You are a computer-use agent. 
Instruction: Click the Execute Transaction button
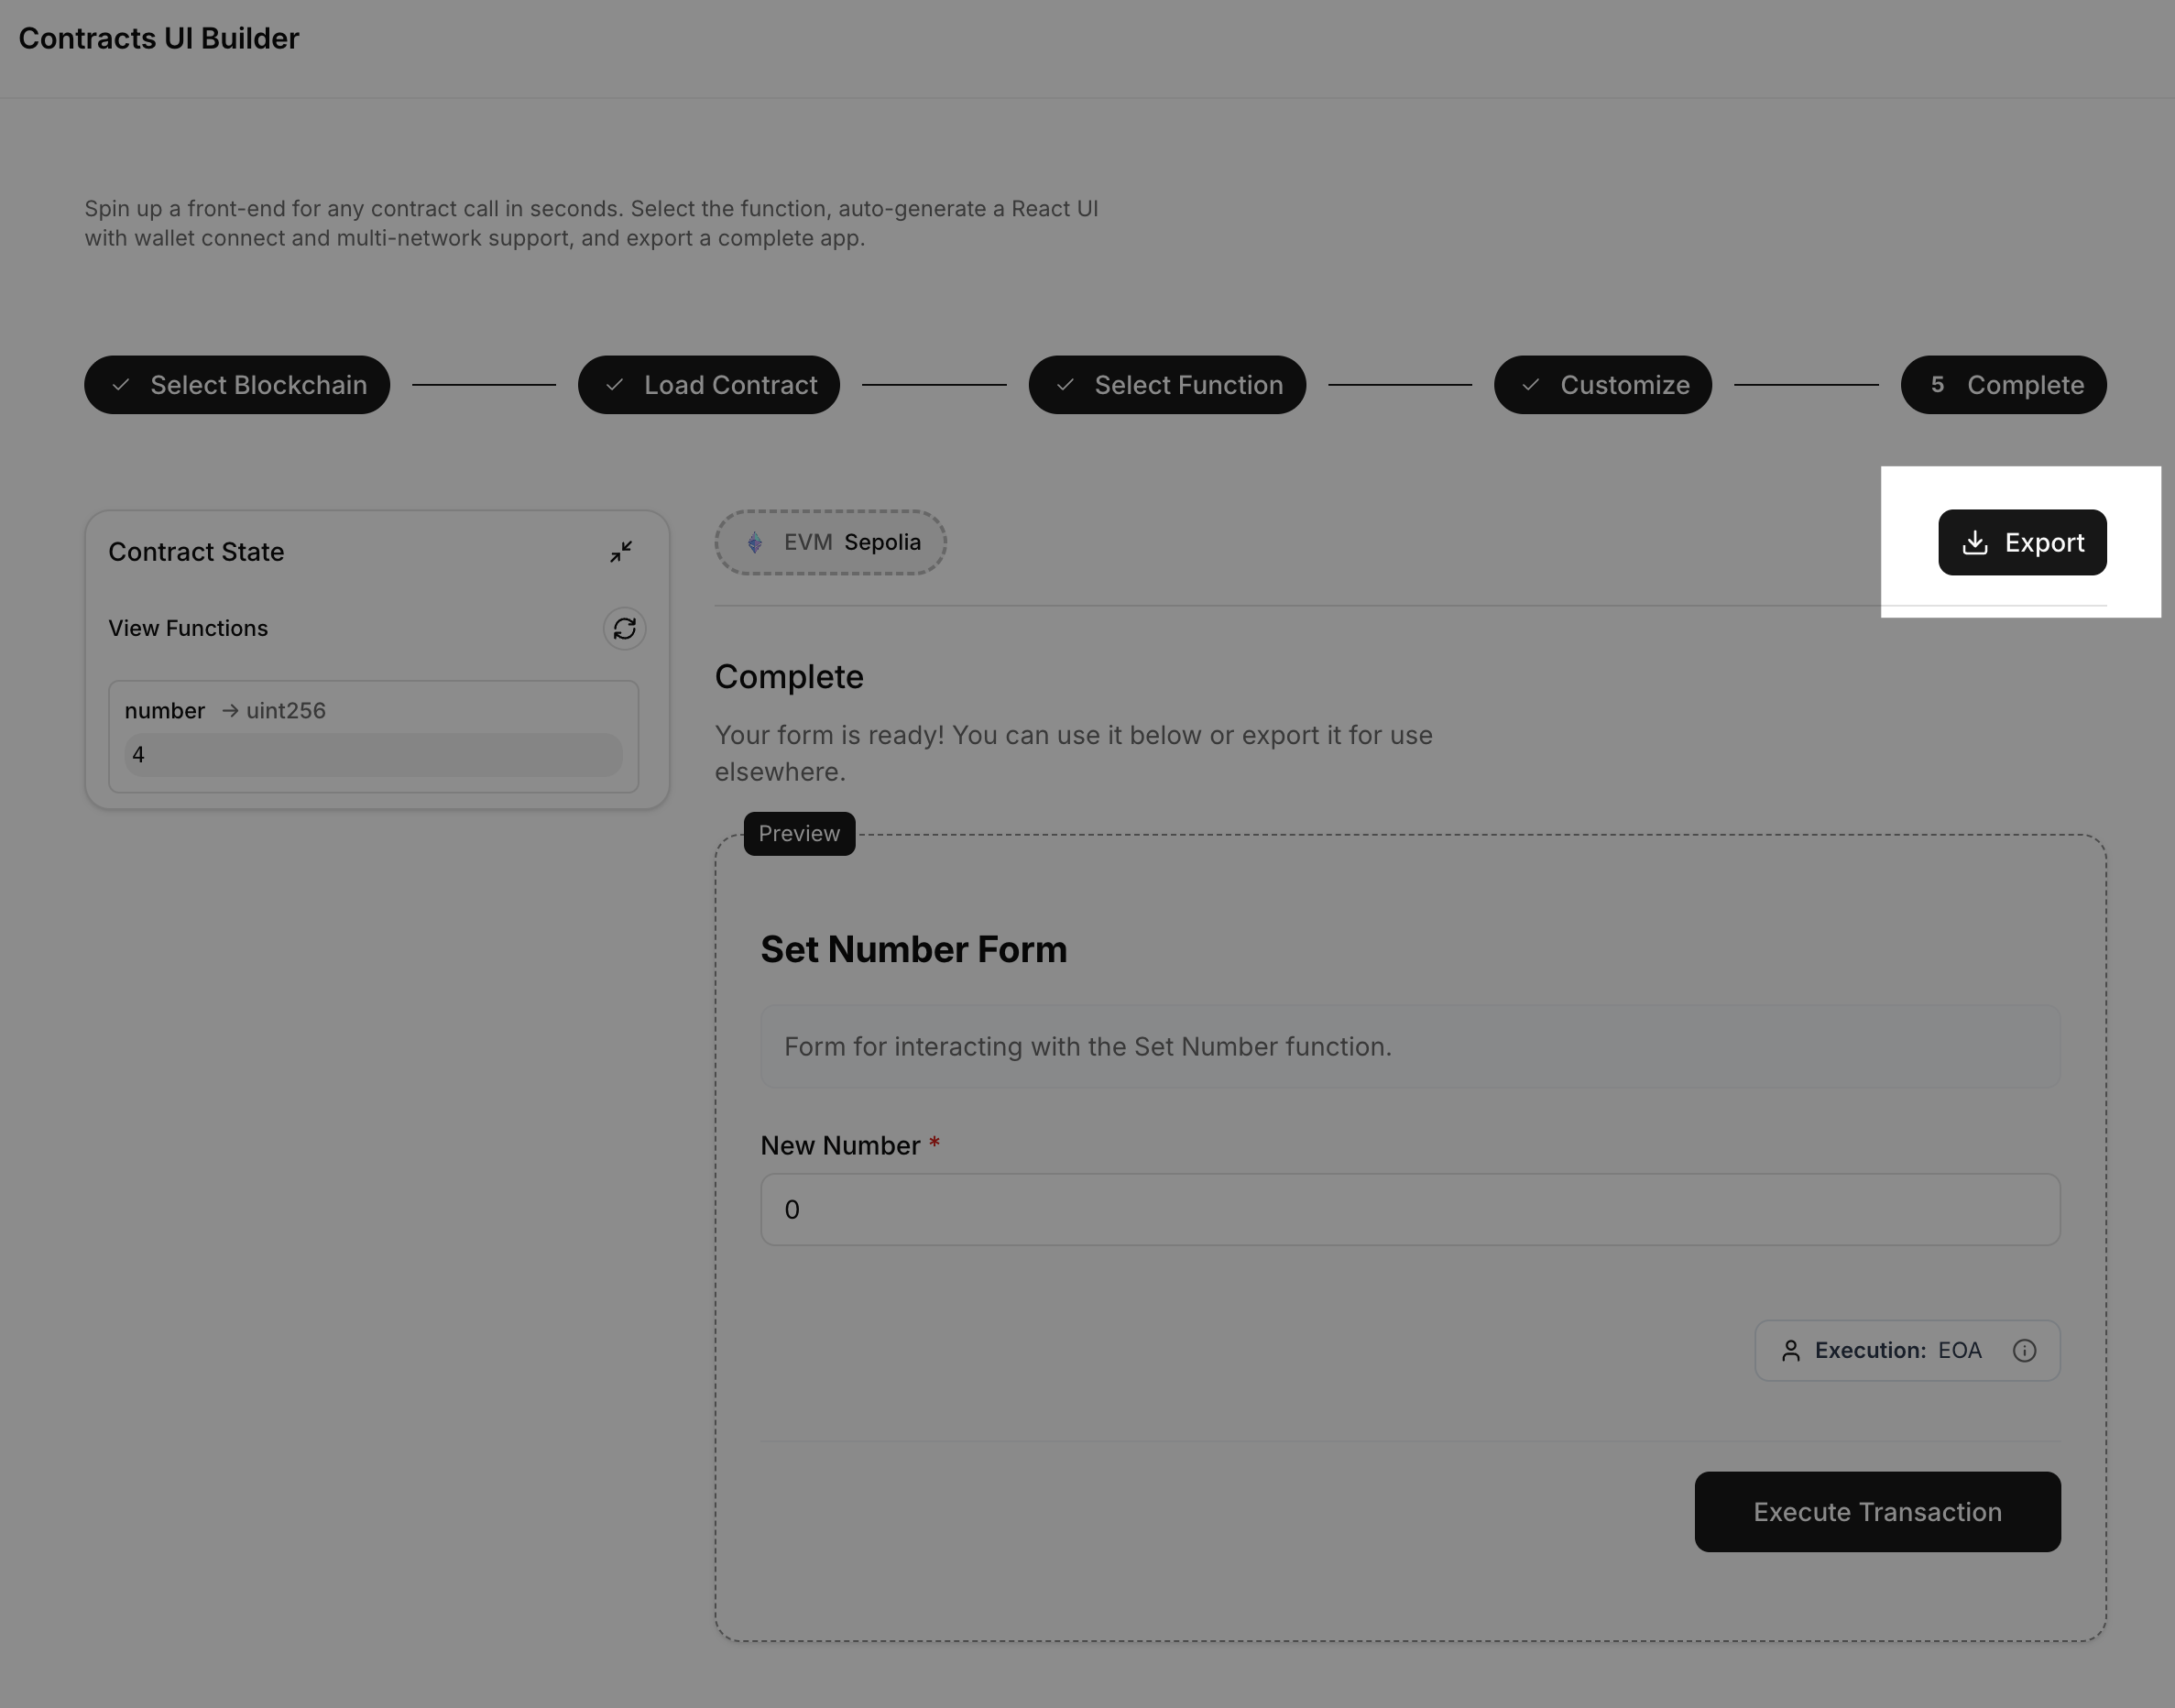pyautogui.click(x=1877, y=1512)
